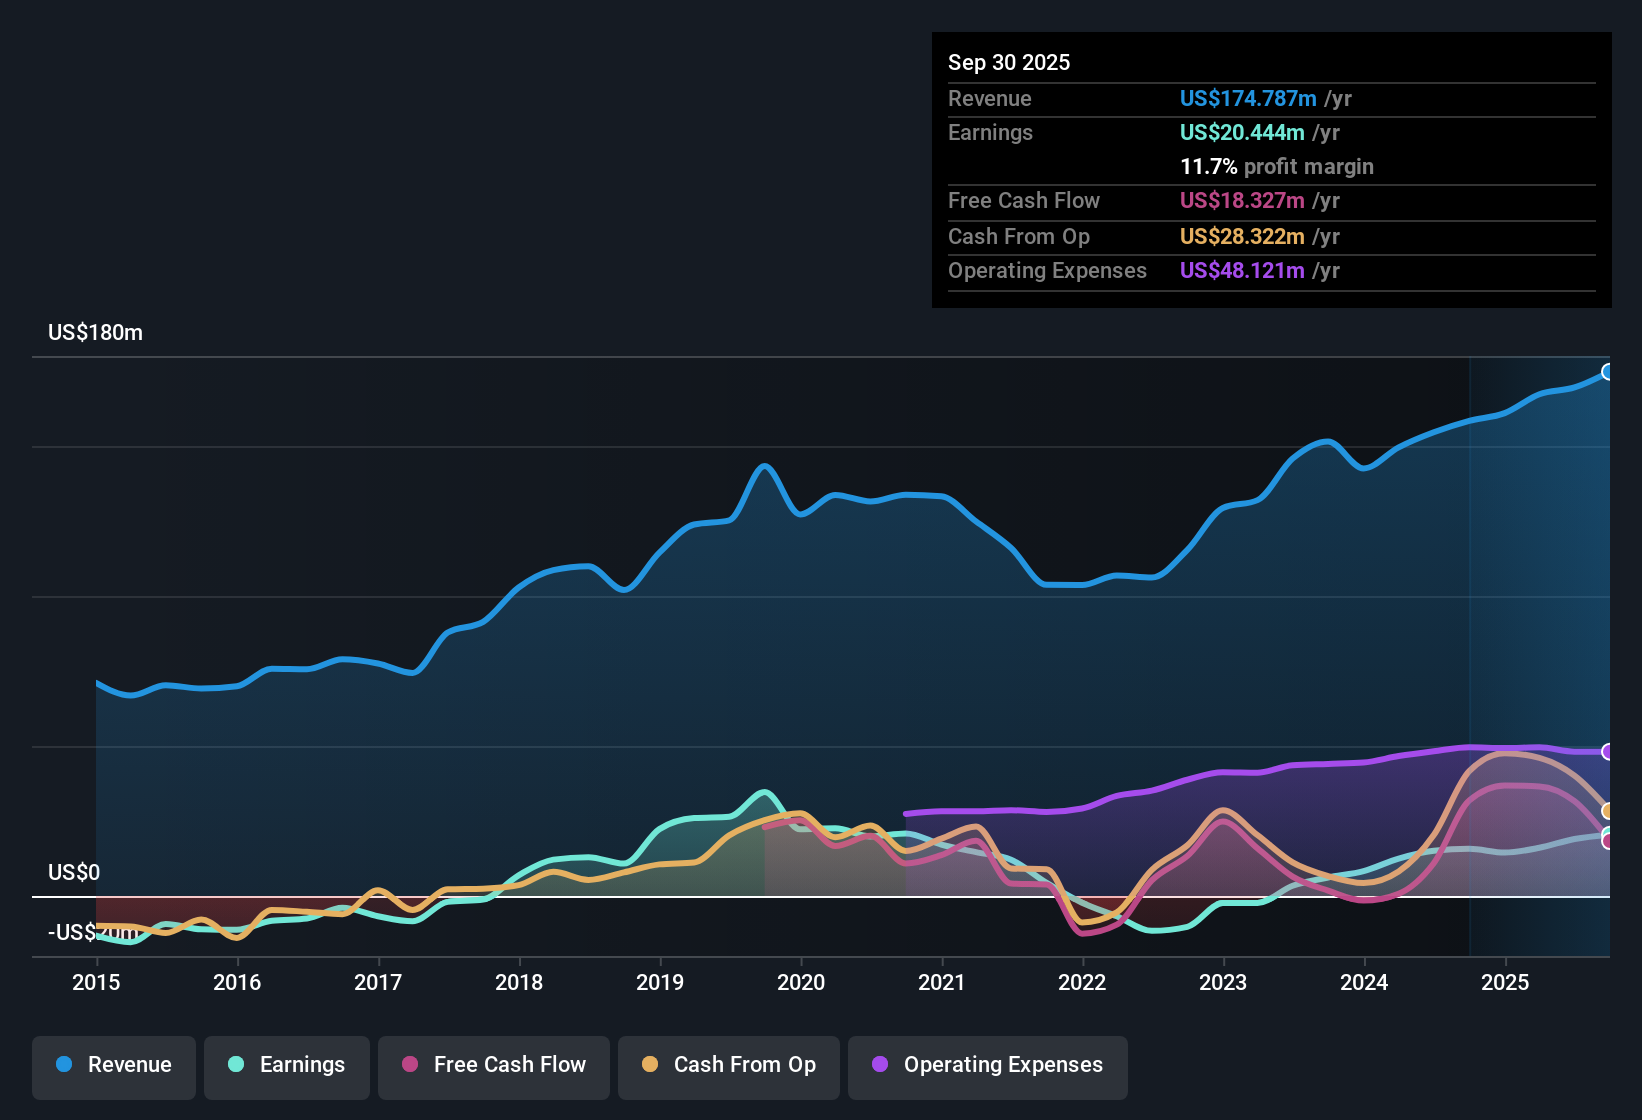1642x1120 pixels.
Task: Toggle the Operating Expenses series visibility
Action: pyautogui.click(x=987, y=1065)
